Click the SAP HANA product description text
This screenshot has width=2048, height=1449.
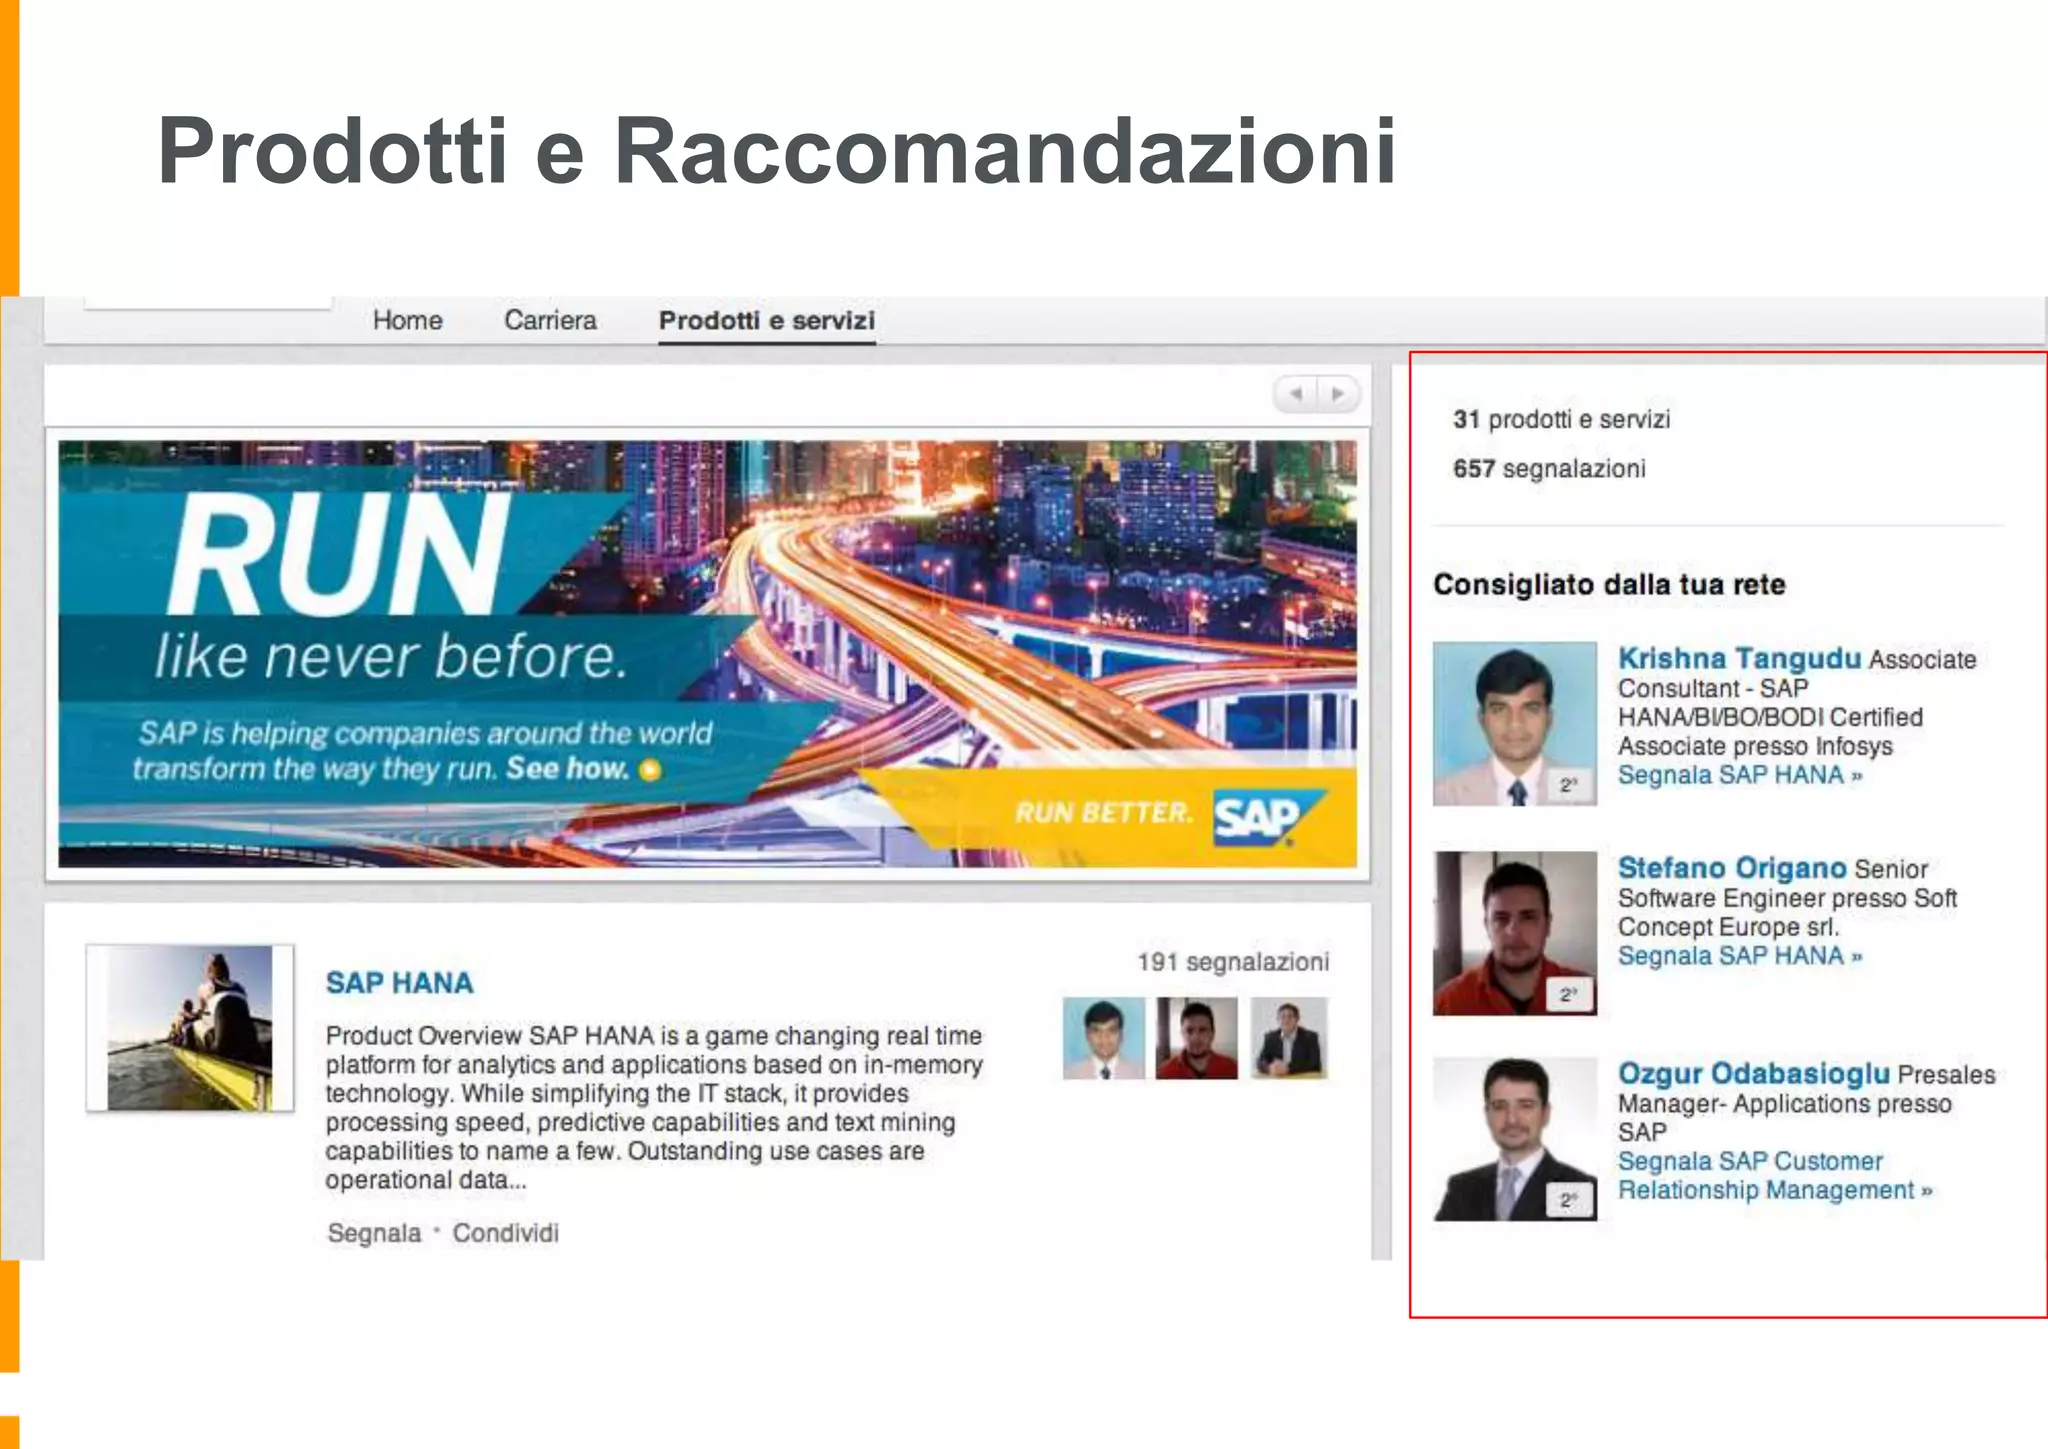[654, 1108]
